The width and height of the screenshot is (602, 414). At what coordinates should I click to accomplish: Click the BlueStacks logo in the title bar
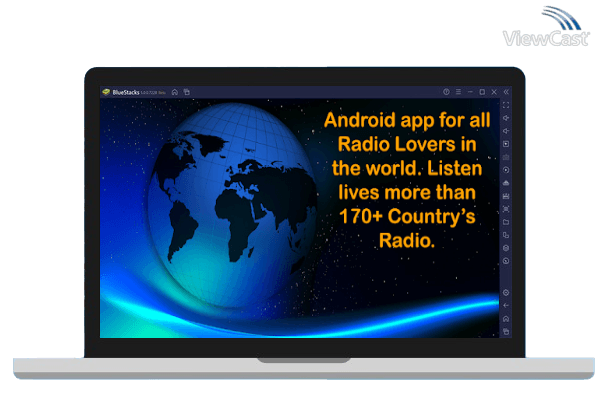click(x=106, y=92)
